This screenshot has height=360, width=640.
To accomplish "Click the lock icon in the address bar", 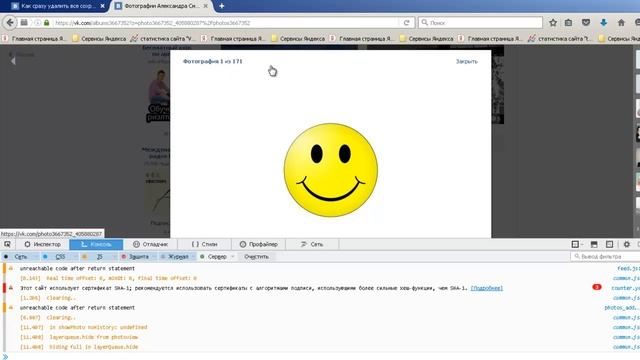I will [47, 23].
